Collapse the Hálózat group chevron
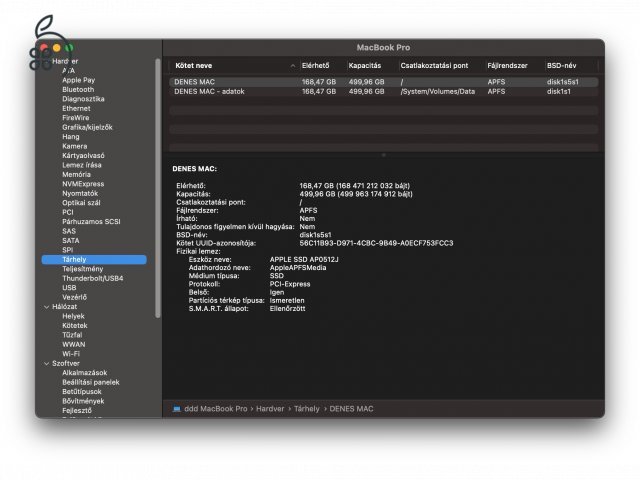This screenshot has width=640, height=480. pos(46,307)
